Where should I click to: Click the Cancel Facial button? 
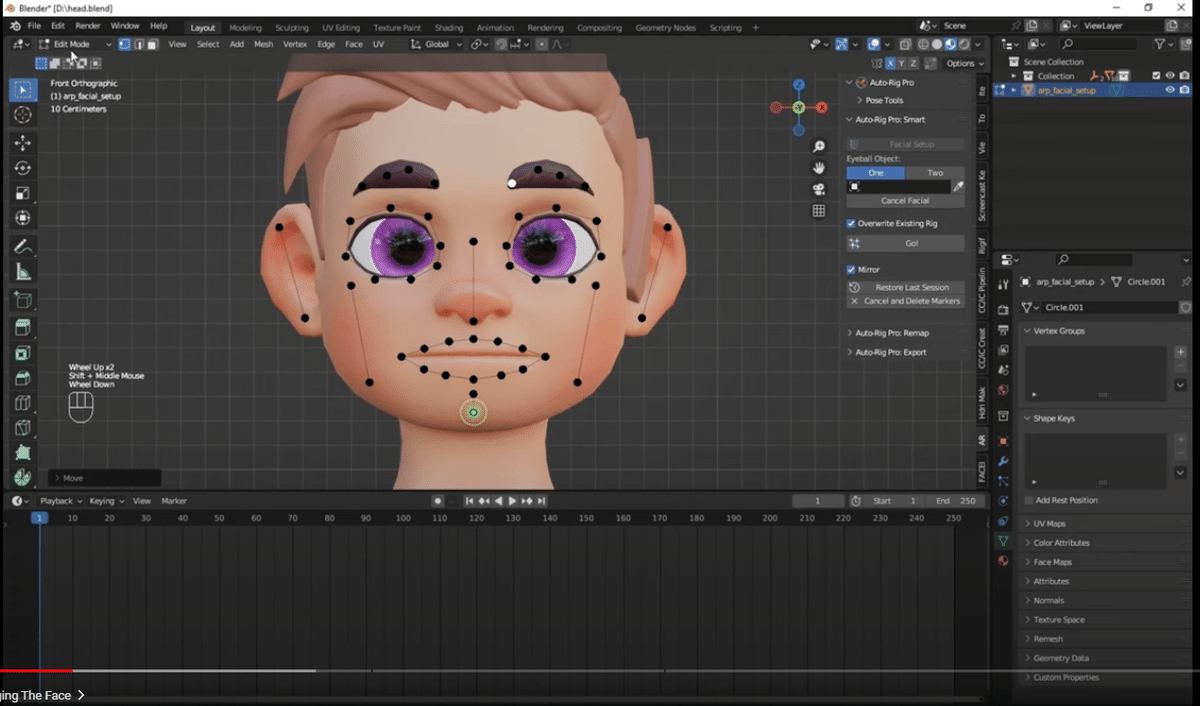[905, 201]
